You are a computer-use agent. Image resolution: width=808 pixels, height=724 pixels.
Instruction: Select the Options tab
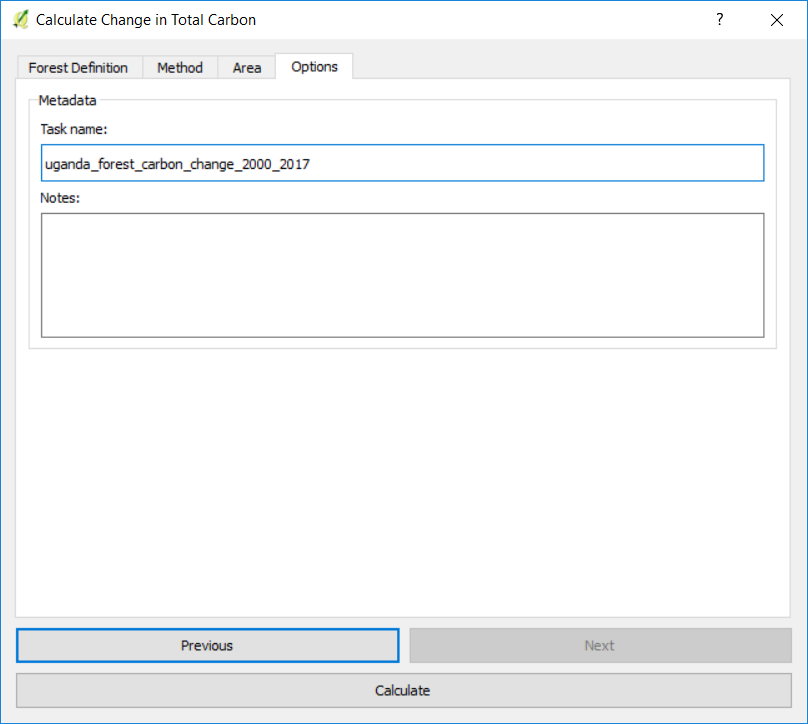[314, 67]
